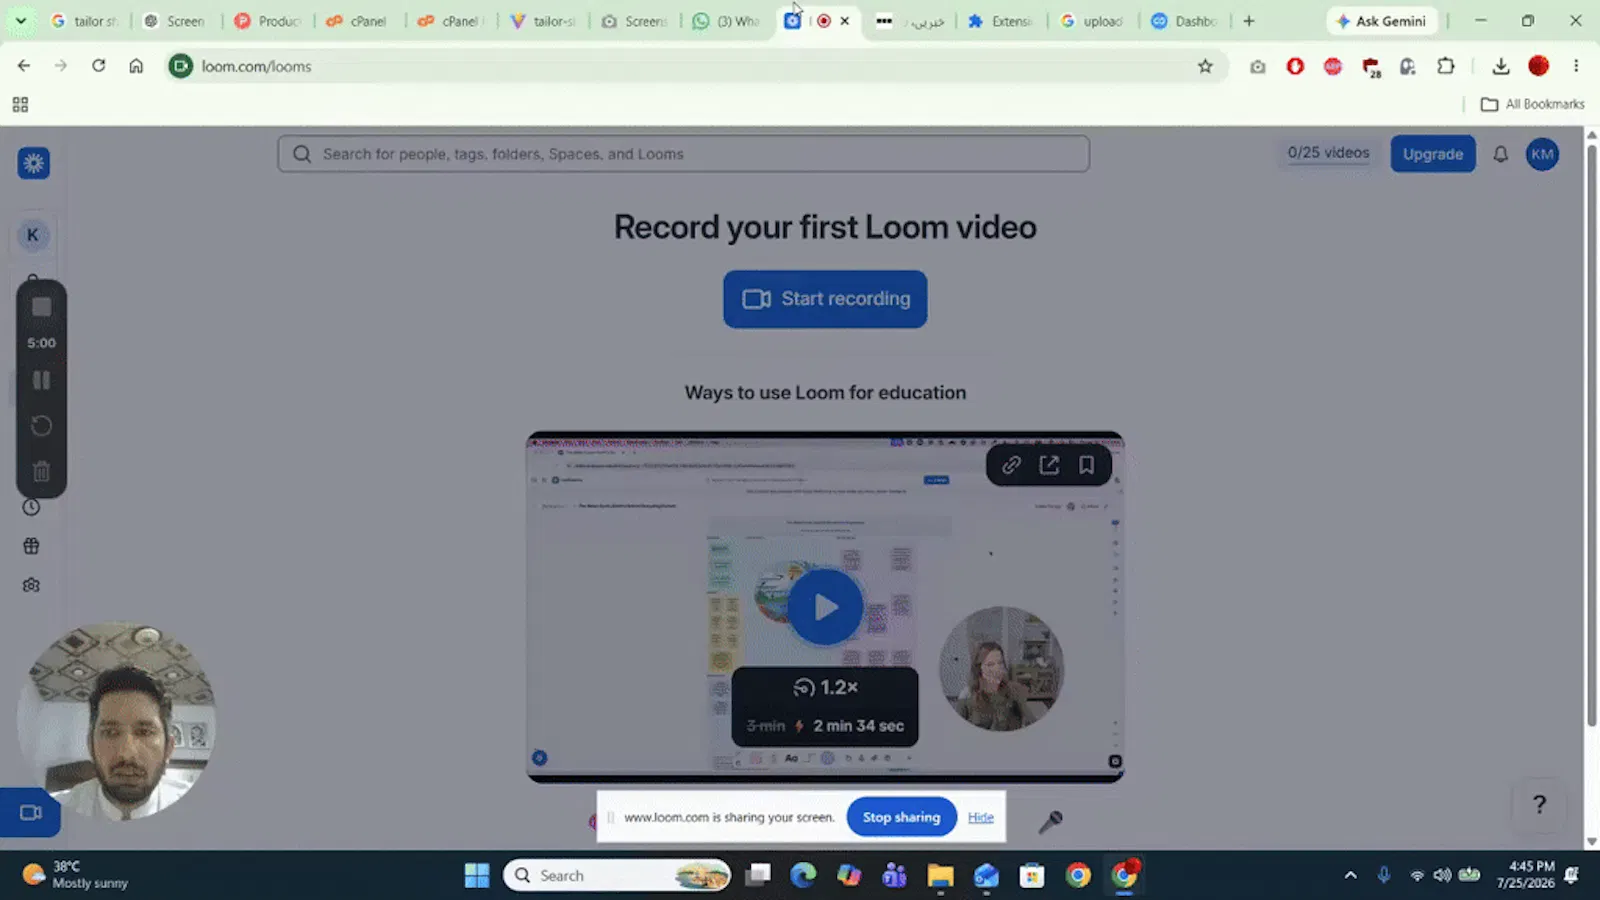The width and height of the screenshot is (1600, 900).
Task: Delete the recording with the trash icon
Action: pyautogui.click(x=41, y=471)
